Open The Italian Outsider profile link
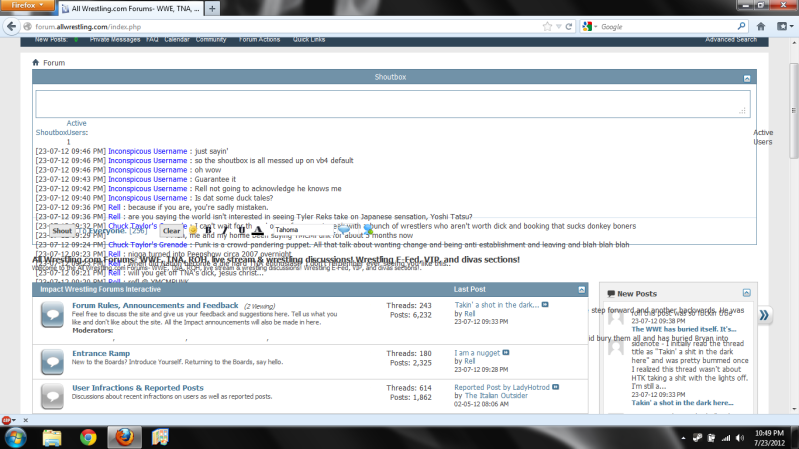Image resolution: width=799 pixels, height=449 pixels. coord(496,395)
